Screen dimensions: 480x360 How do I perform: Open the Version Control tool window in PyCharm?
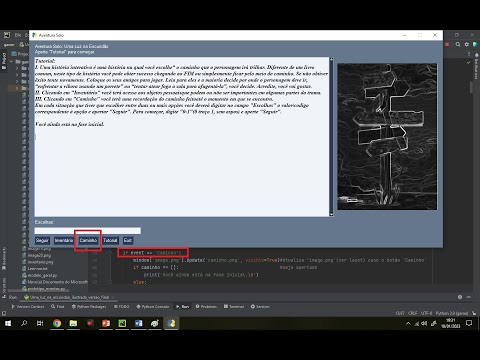tap(28, 306)
